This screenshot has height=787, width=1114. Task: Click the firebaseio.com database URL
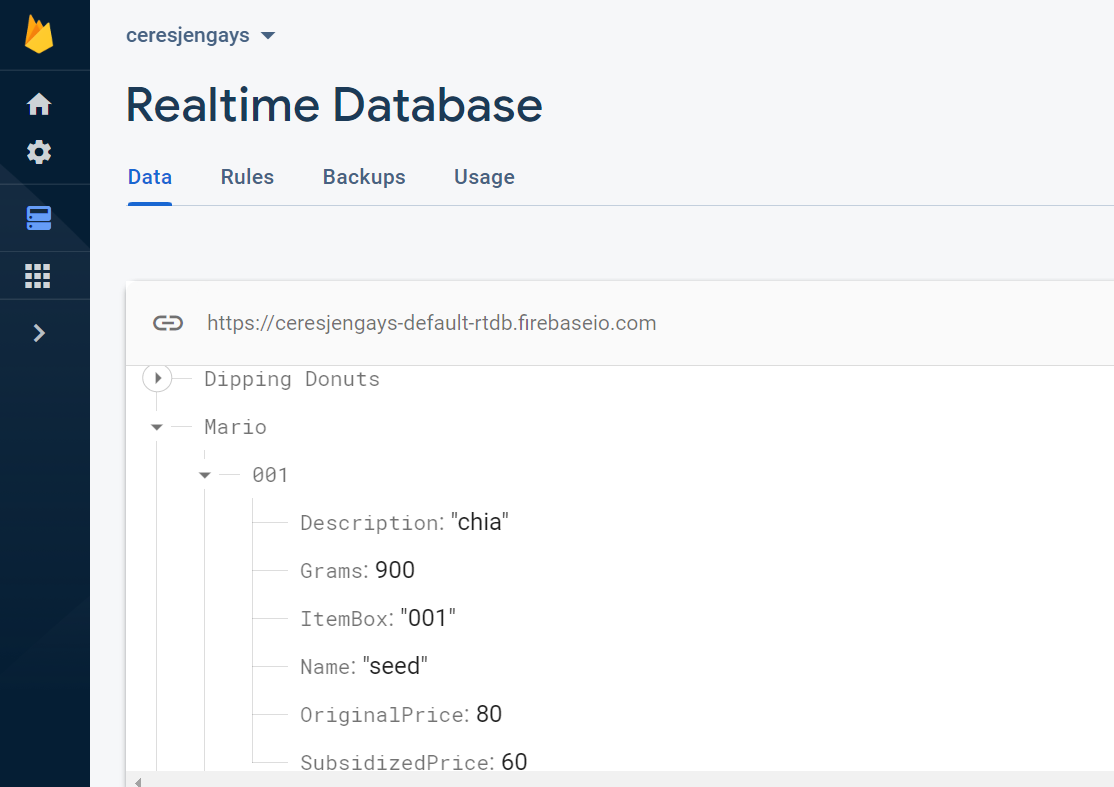[432, 323]
